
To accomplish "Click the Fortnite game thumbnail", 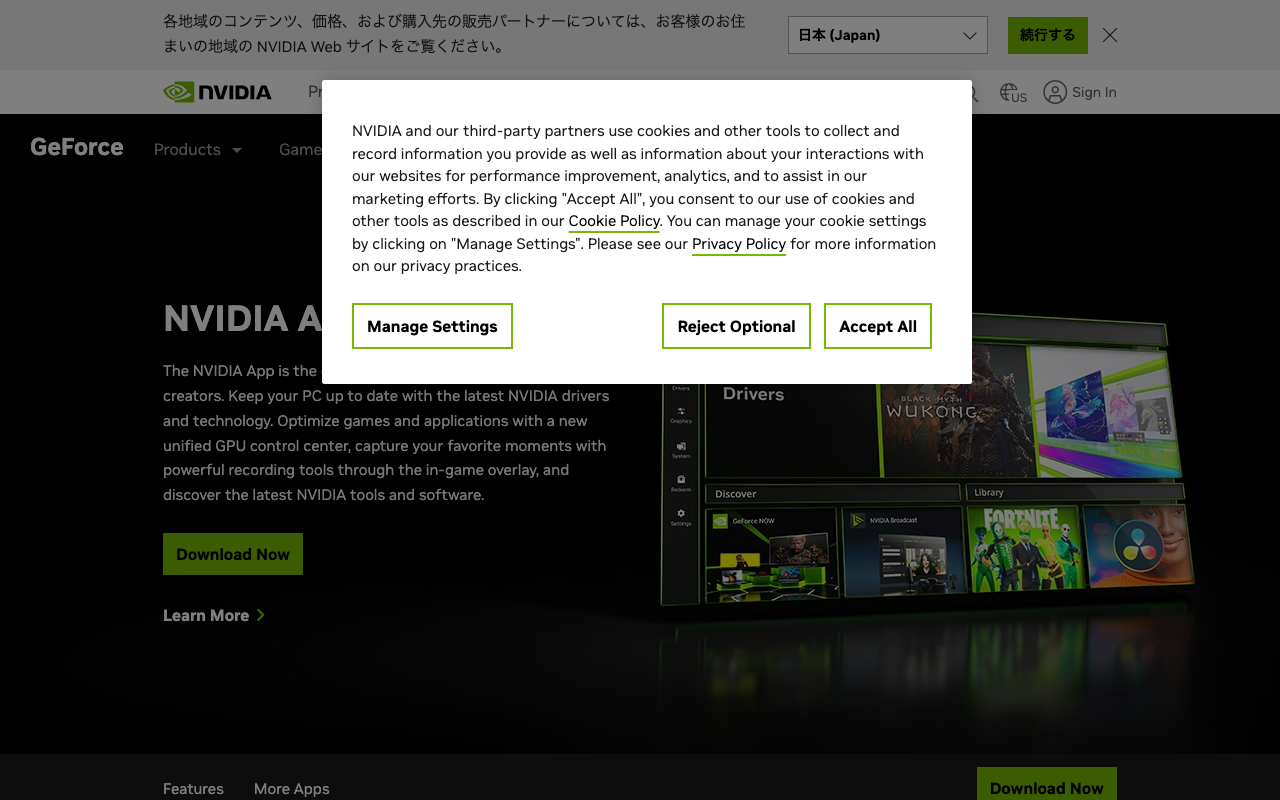I will [x=1024, y=548].
